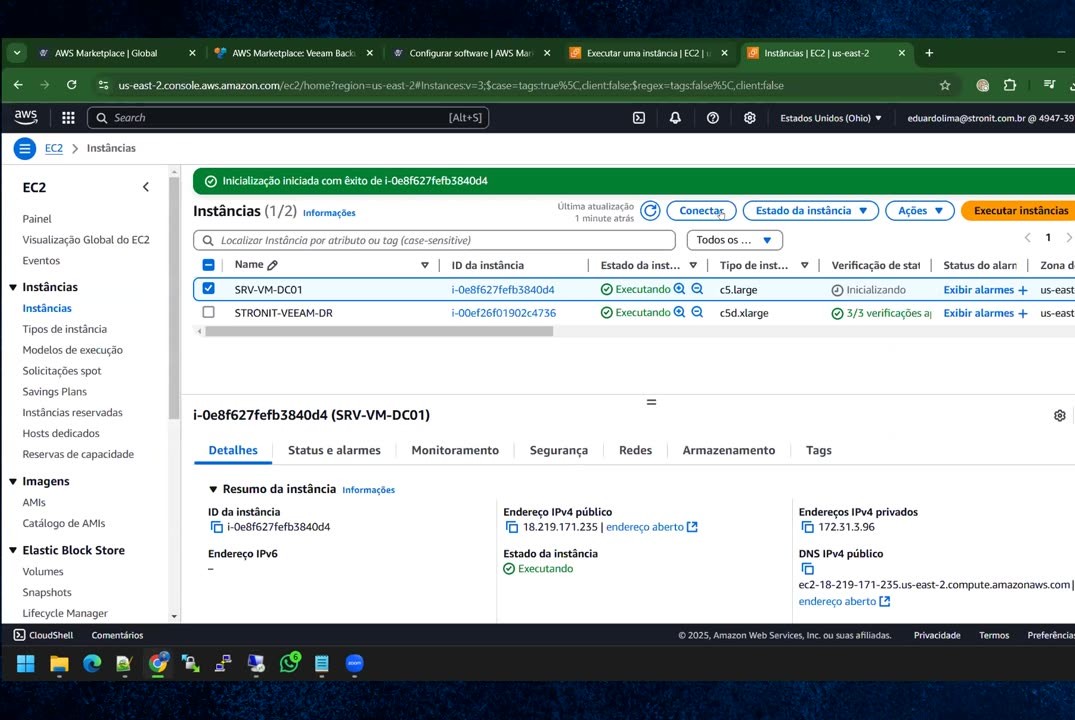Screen dimensions: 1075x720
Task: Collapse the Instâncias sidebar section
Action: coord(13,287)
